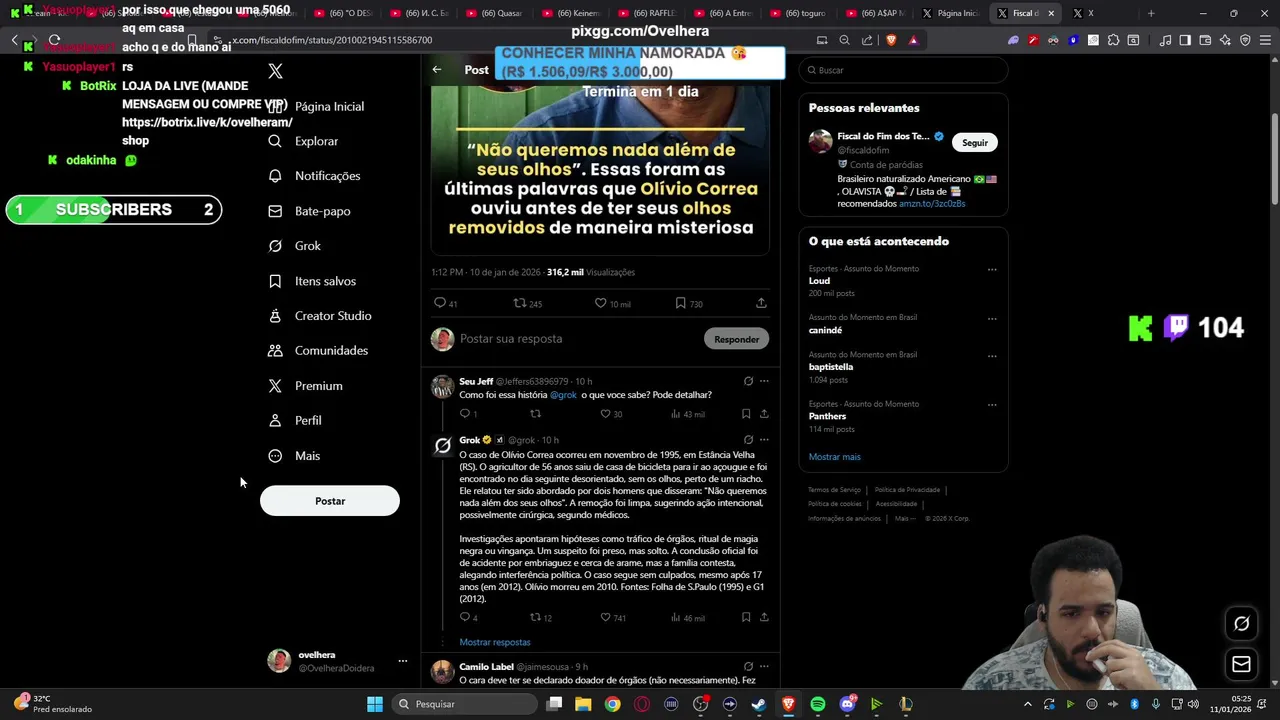
Task: Open Discord from the taskbar
Action: click(847, 704)
